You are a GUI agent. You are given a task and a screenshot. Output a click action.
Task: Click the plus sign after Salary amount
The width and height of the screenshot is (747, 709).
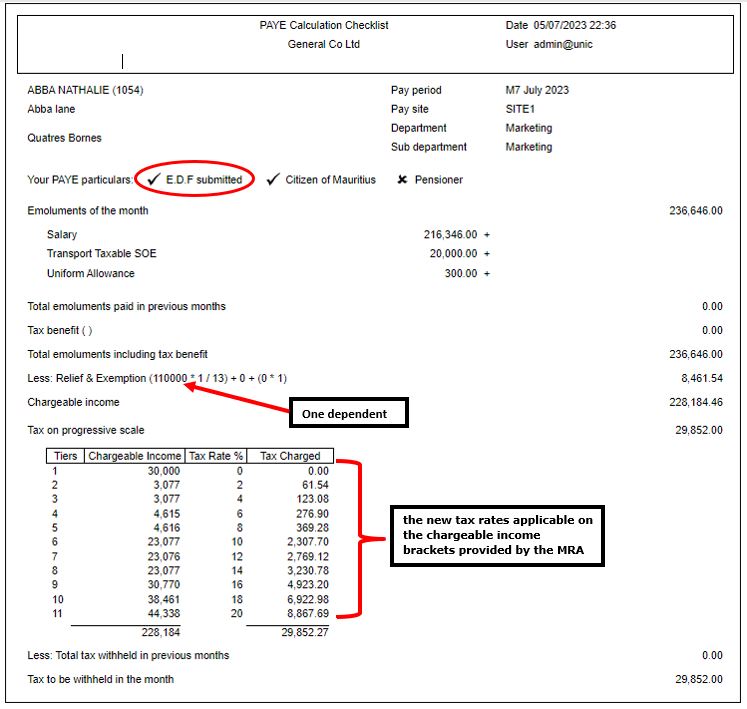click(487, 235)
